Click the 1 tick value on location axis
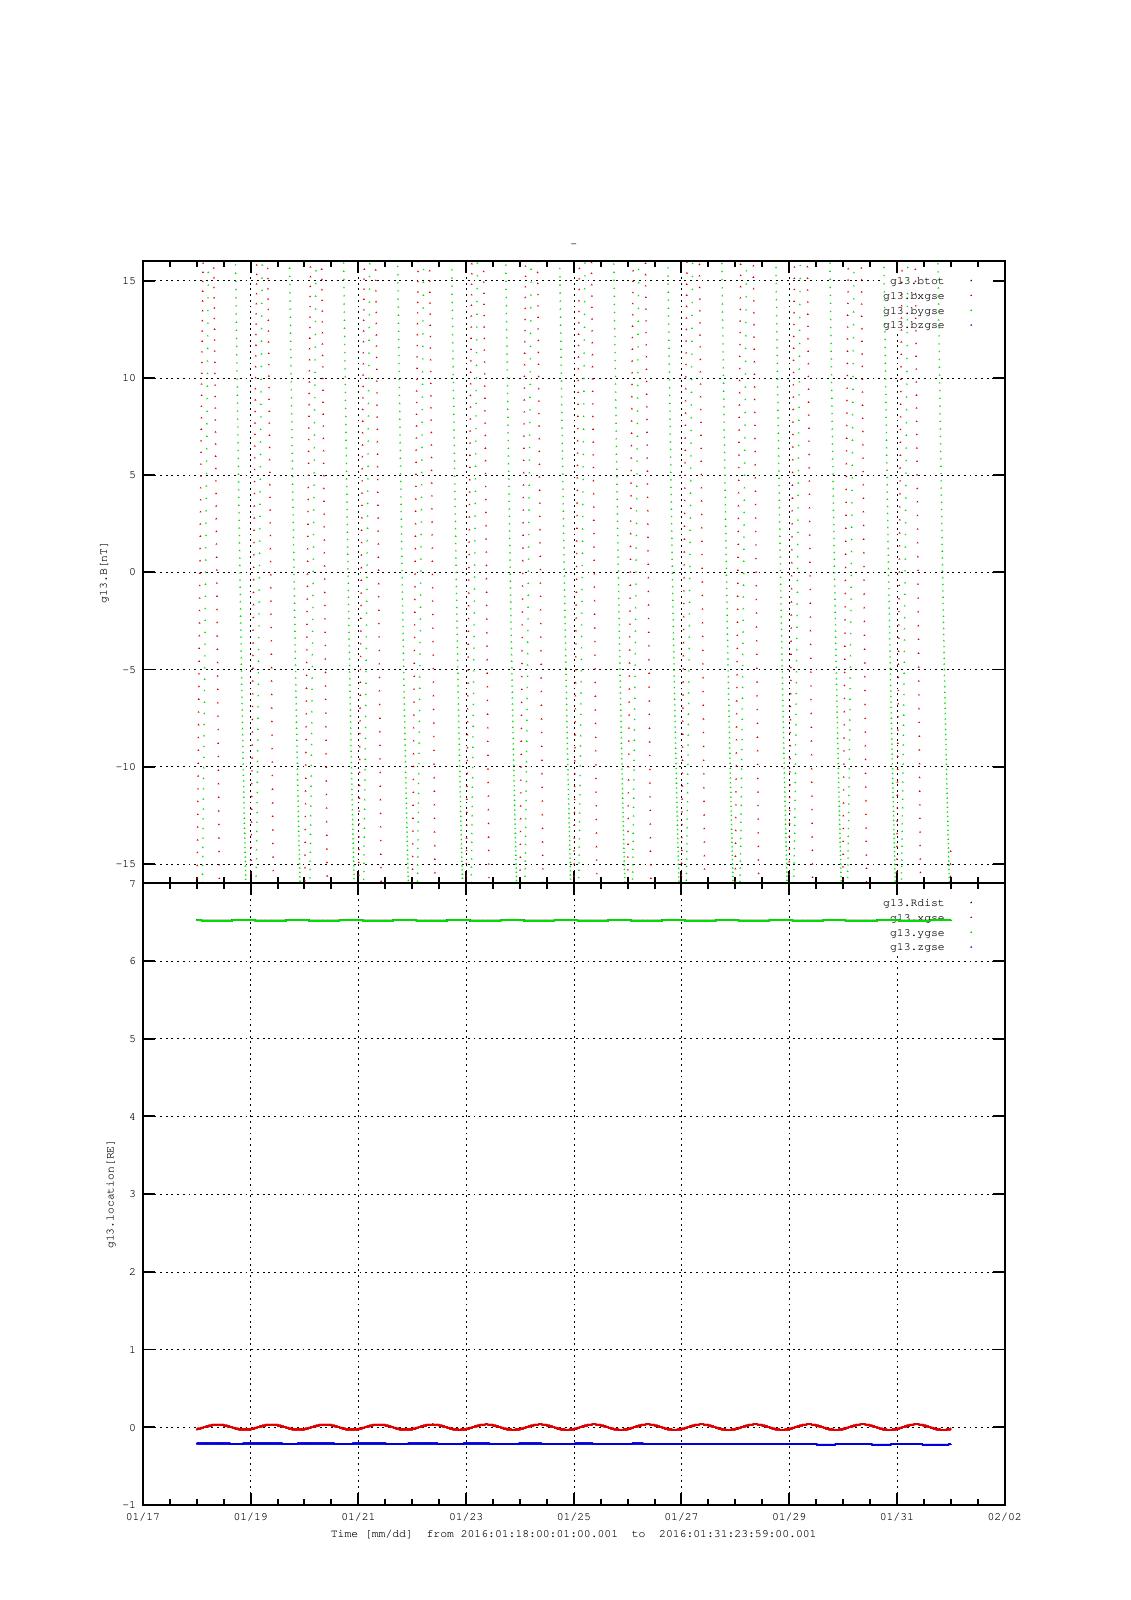1131x1600 pixels. 132,1350
